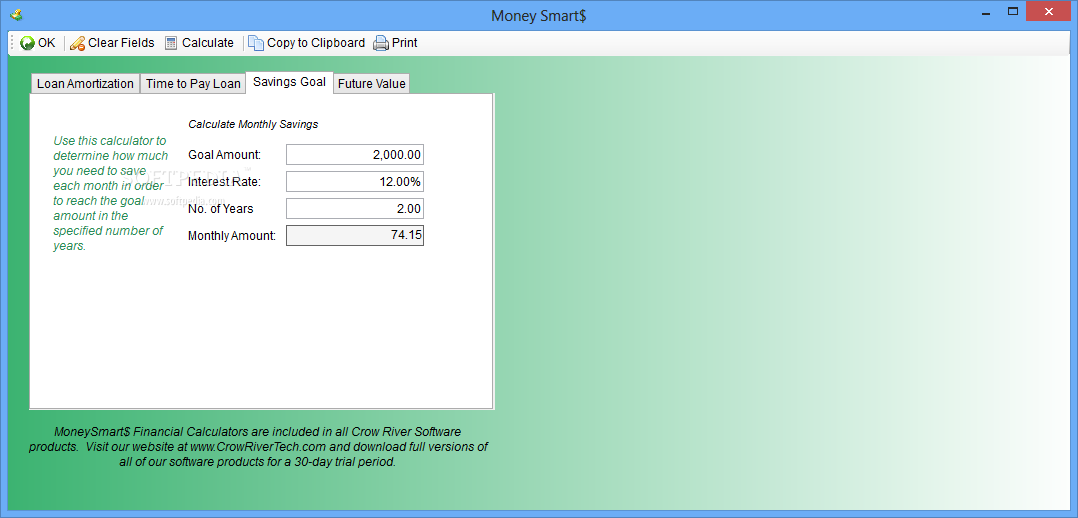Click the Interest Rate field showing 12.00%
Screen dimensions: 1078x518
355,182
